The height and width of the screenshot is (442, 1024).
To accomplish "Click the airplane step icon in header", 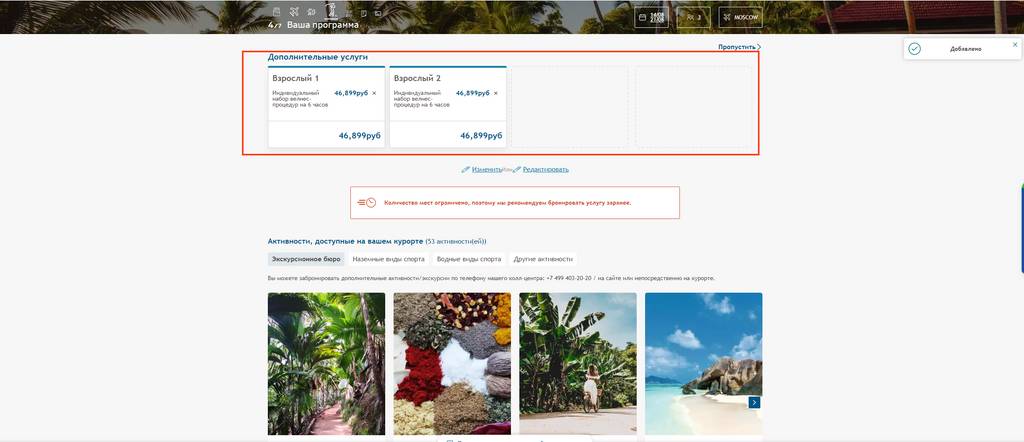I will [294, 12].
